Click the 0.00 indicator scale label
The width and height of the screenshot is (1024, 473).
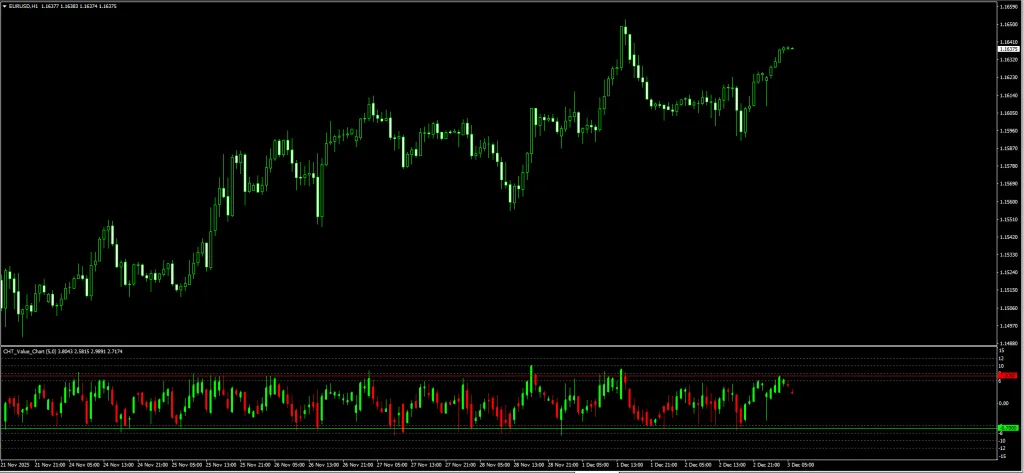(1004, 403)
